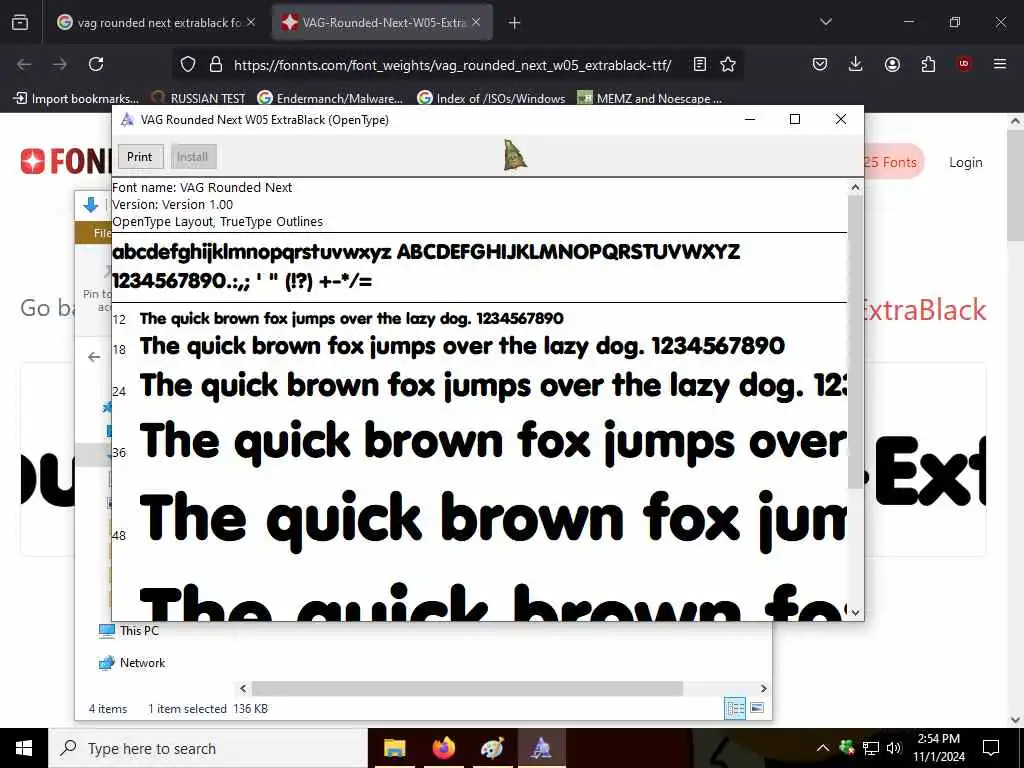Click the site security padlock icon

coord(216,64)
